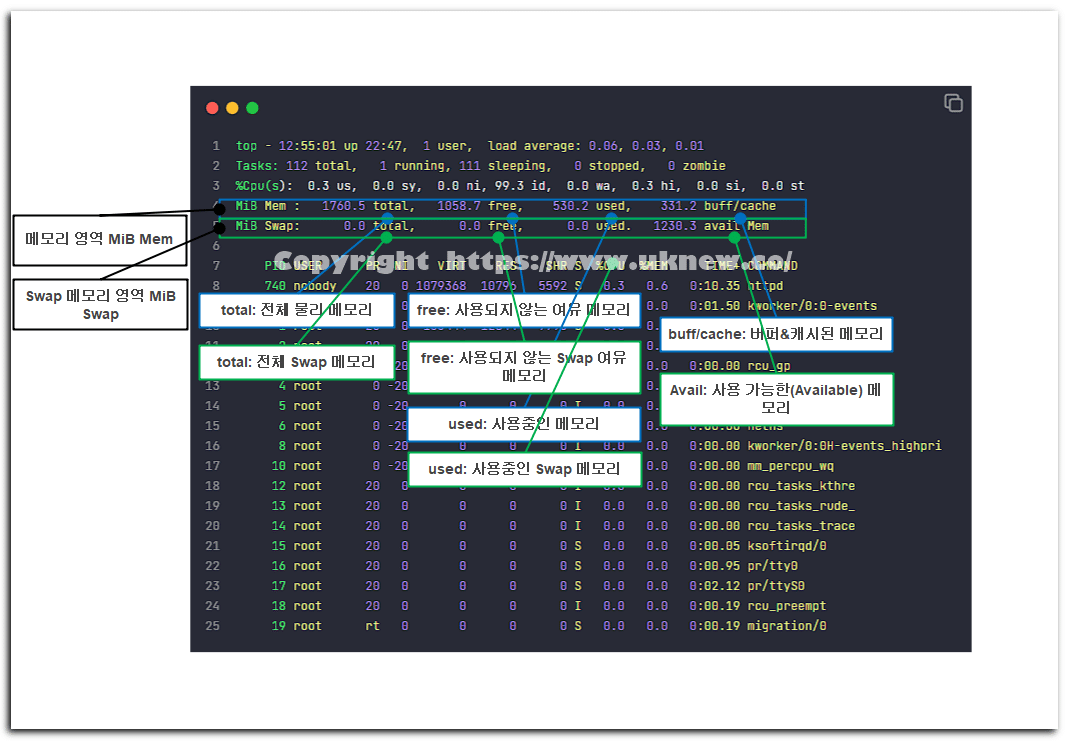
Task: Select the 'rcu_tasks_rude_' command
Action: [x=801, y=506]
